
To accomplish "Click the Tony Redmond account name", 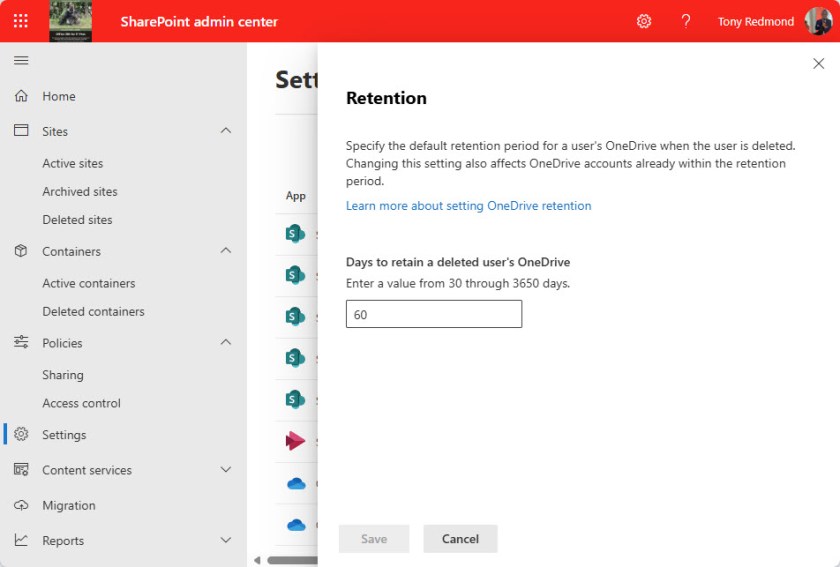I will click(755, 22).
